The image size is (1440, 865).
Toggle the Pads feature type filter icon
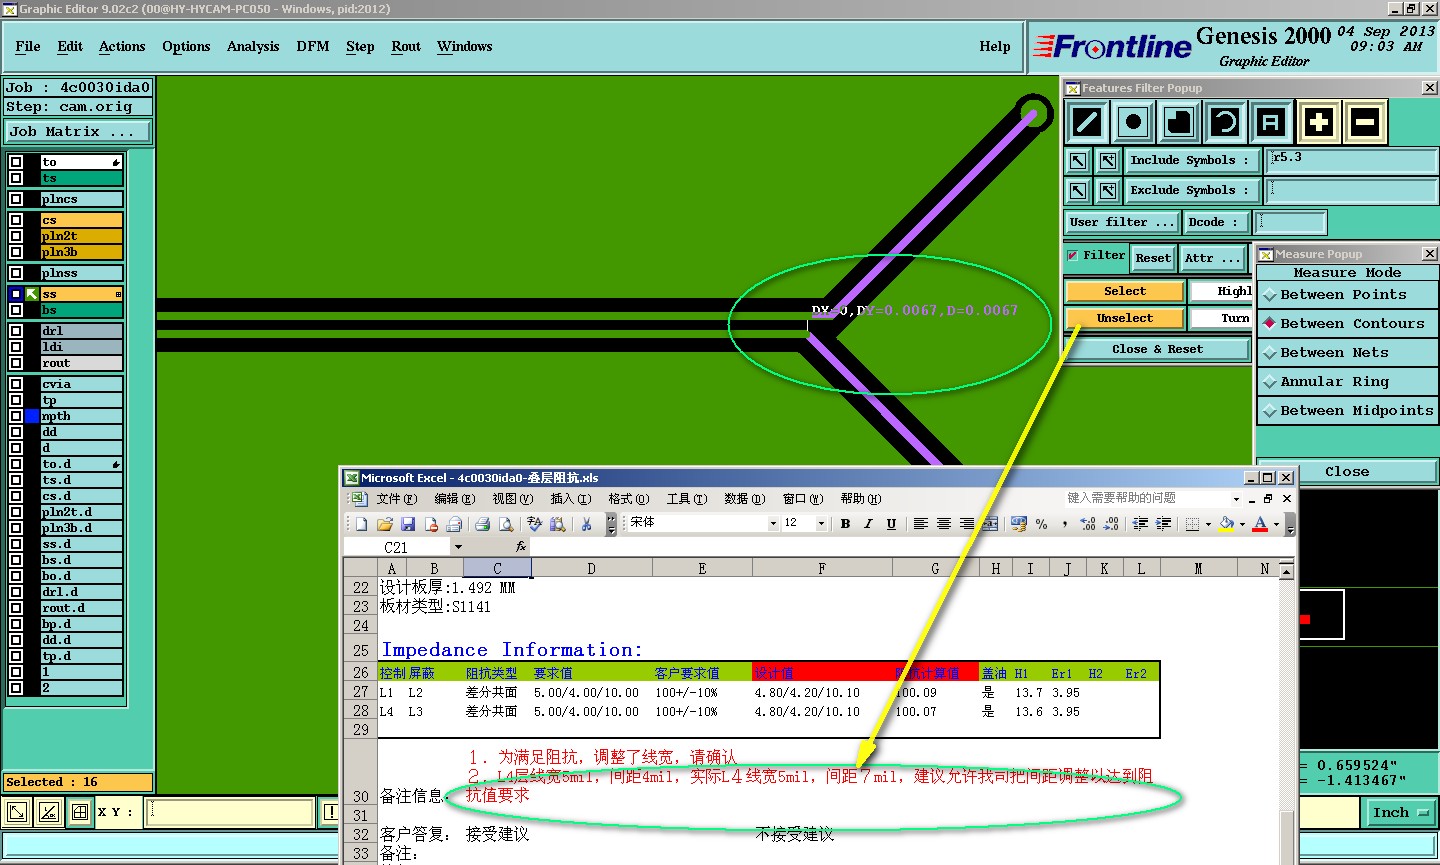[1133, 123]
